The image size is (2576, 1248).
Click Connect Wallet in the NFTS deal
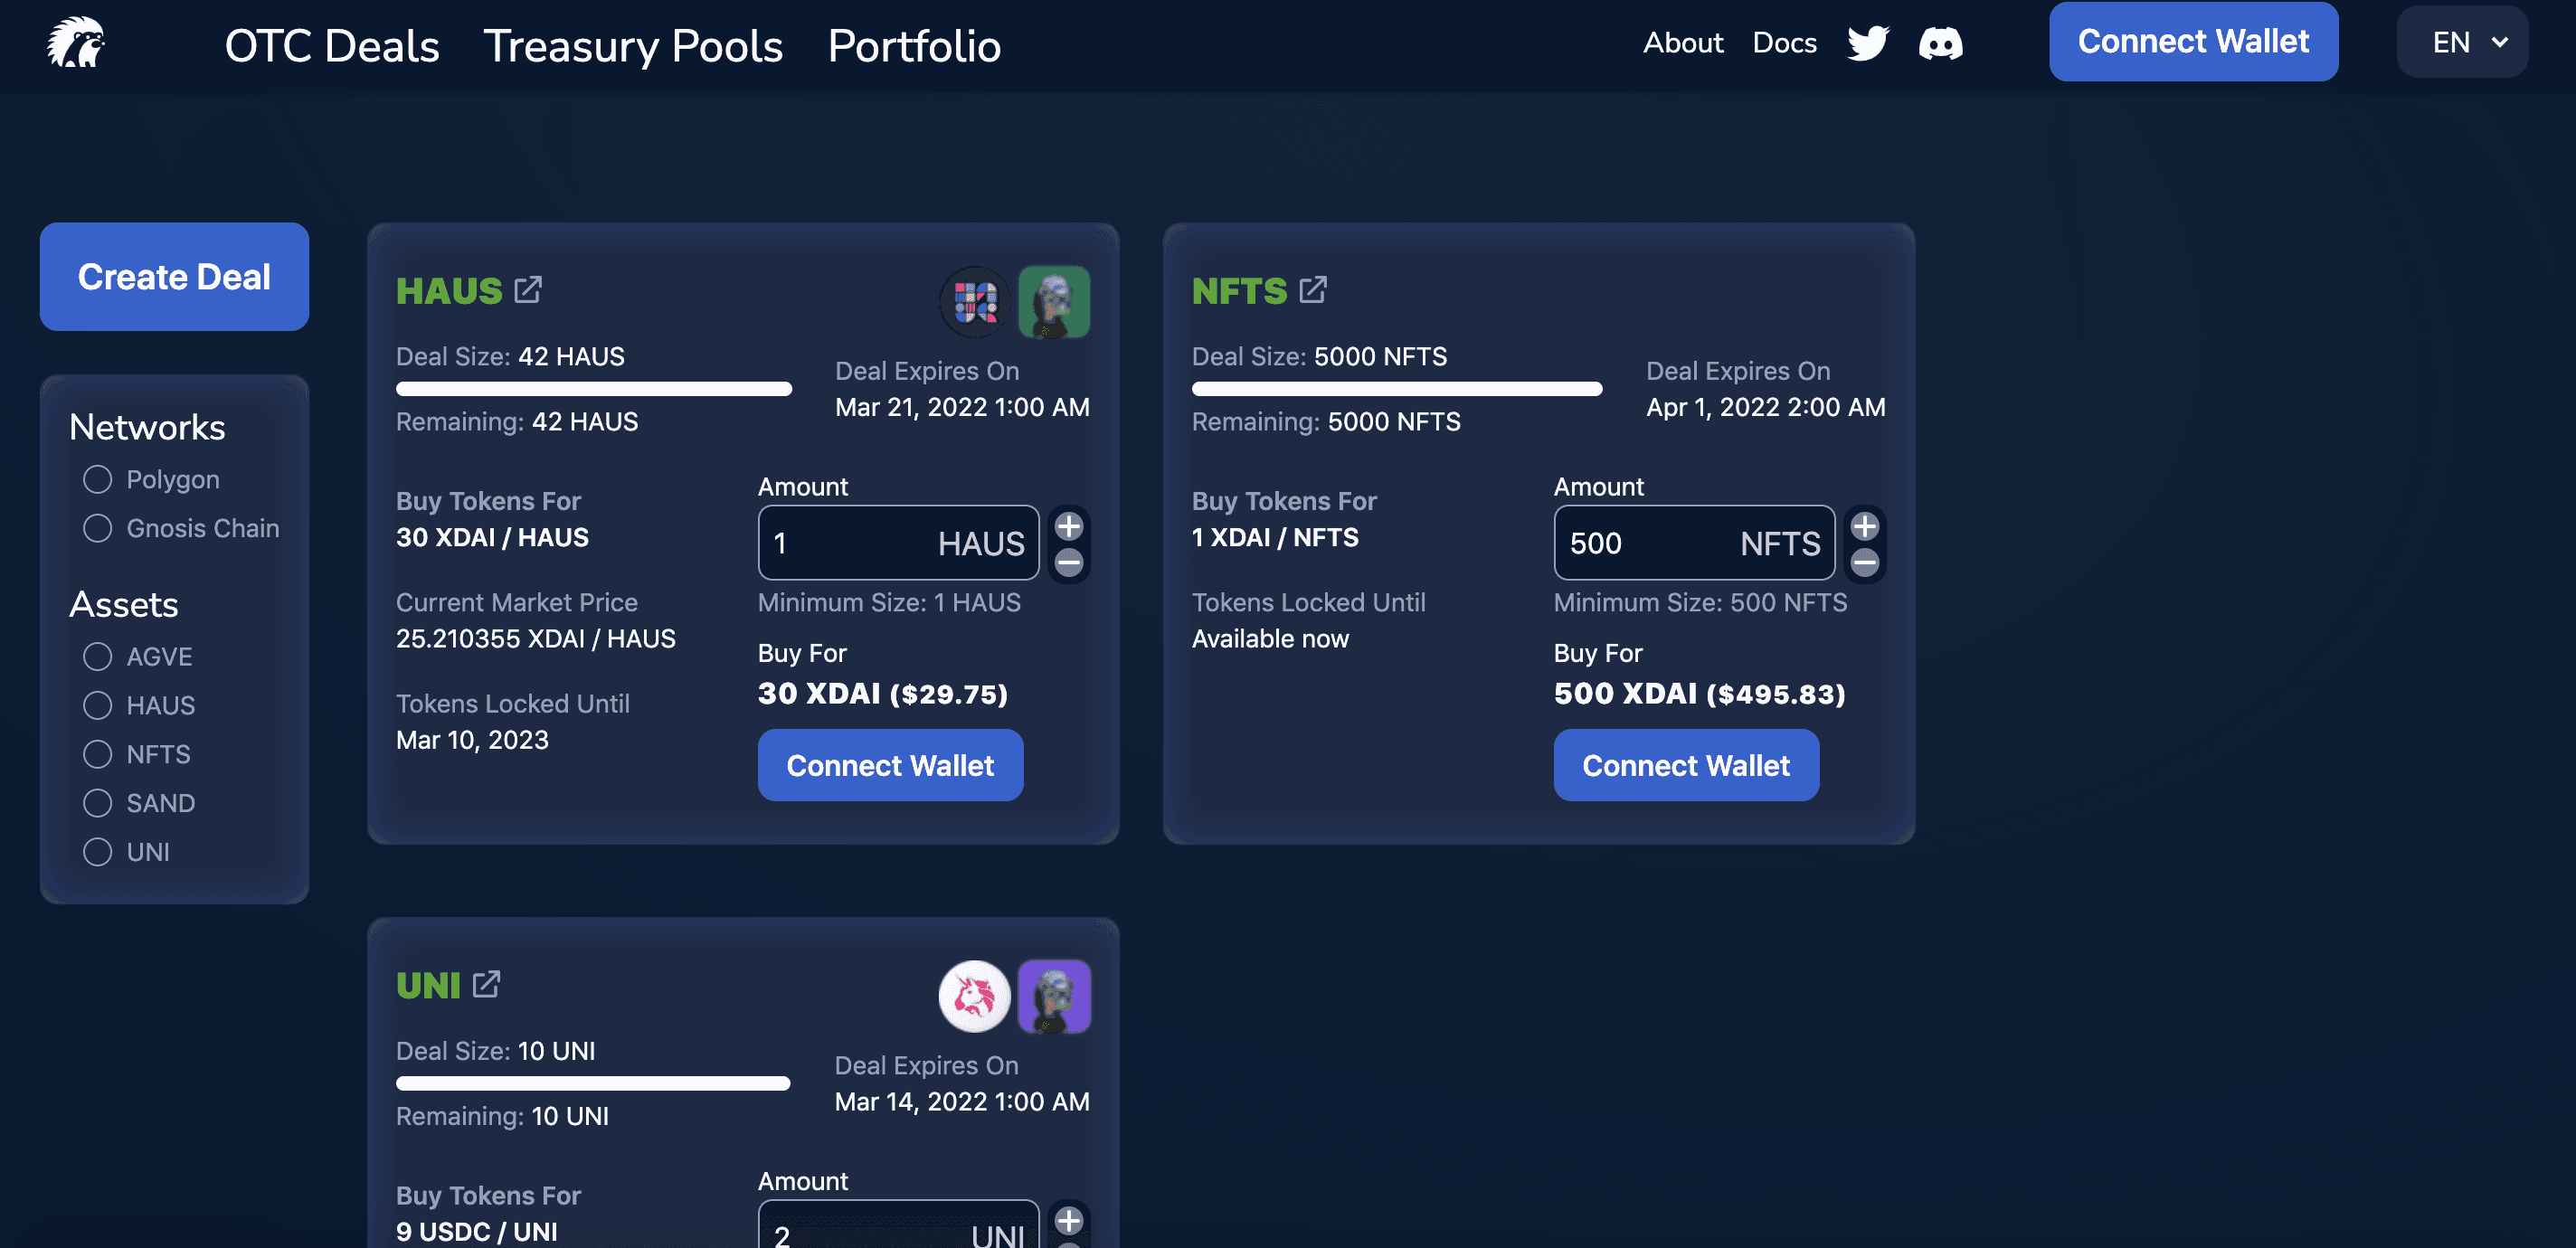tap(1685, 765)
